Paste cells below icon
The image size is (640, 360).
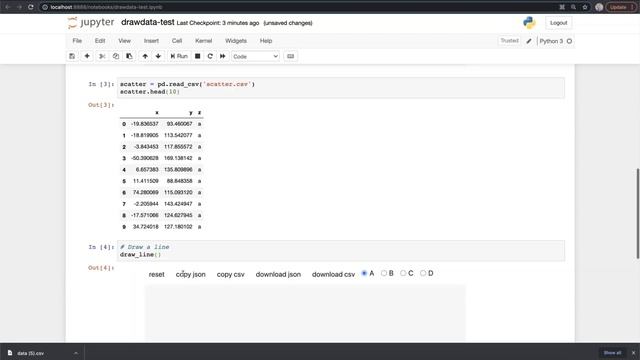tap(129, 56)
